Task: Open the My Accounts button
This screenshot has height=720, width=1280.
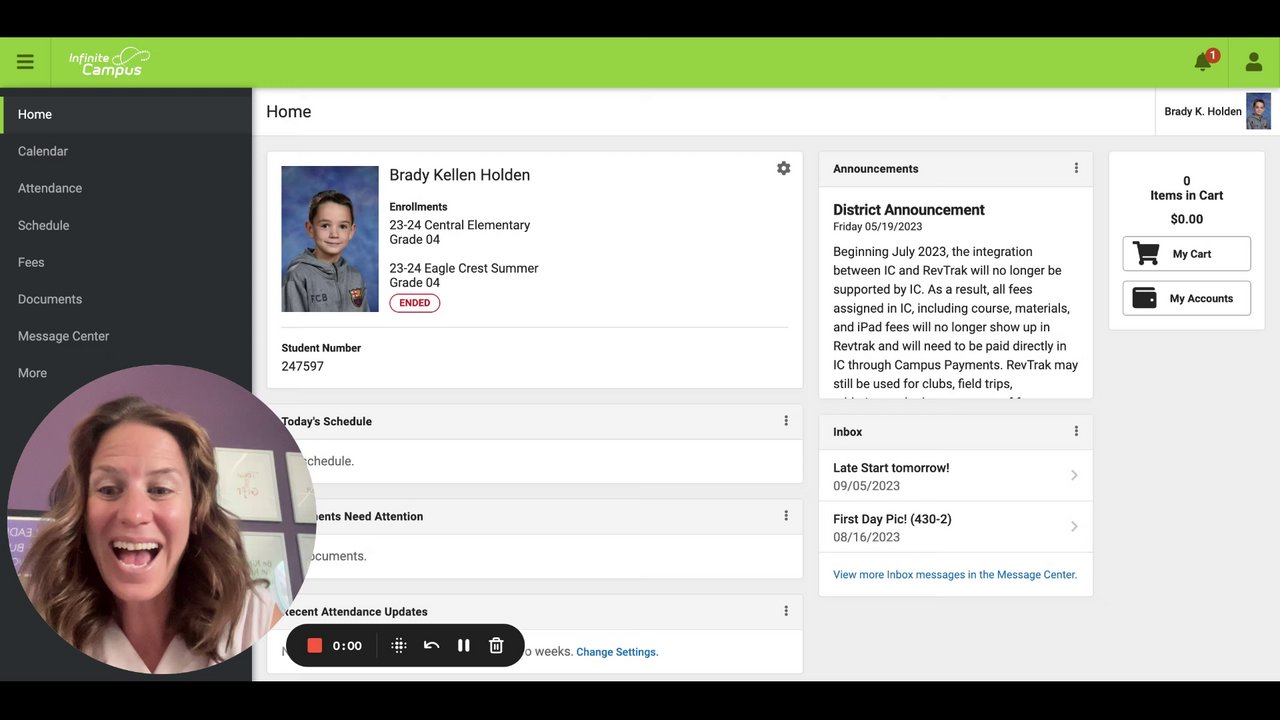Action: 1186,298
